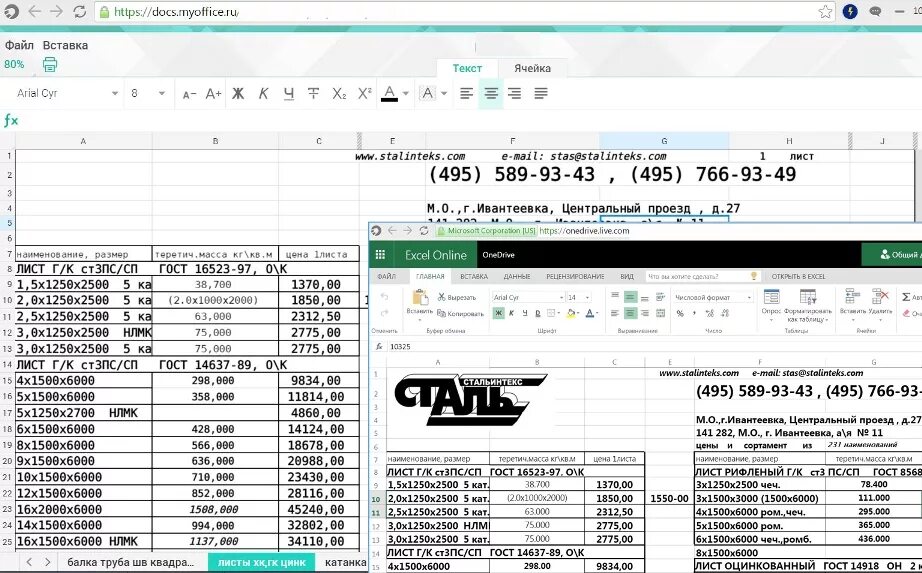Click the text color A swatch in MyOffice
Image resolution: width=922 pixels, height=573 pixels.
(389, 94)
